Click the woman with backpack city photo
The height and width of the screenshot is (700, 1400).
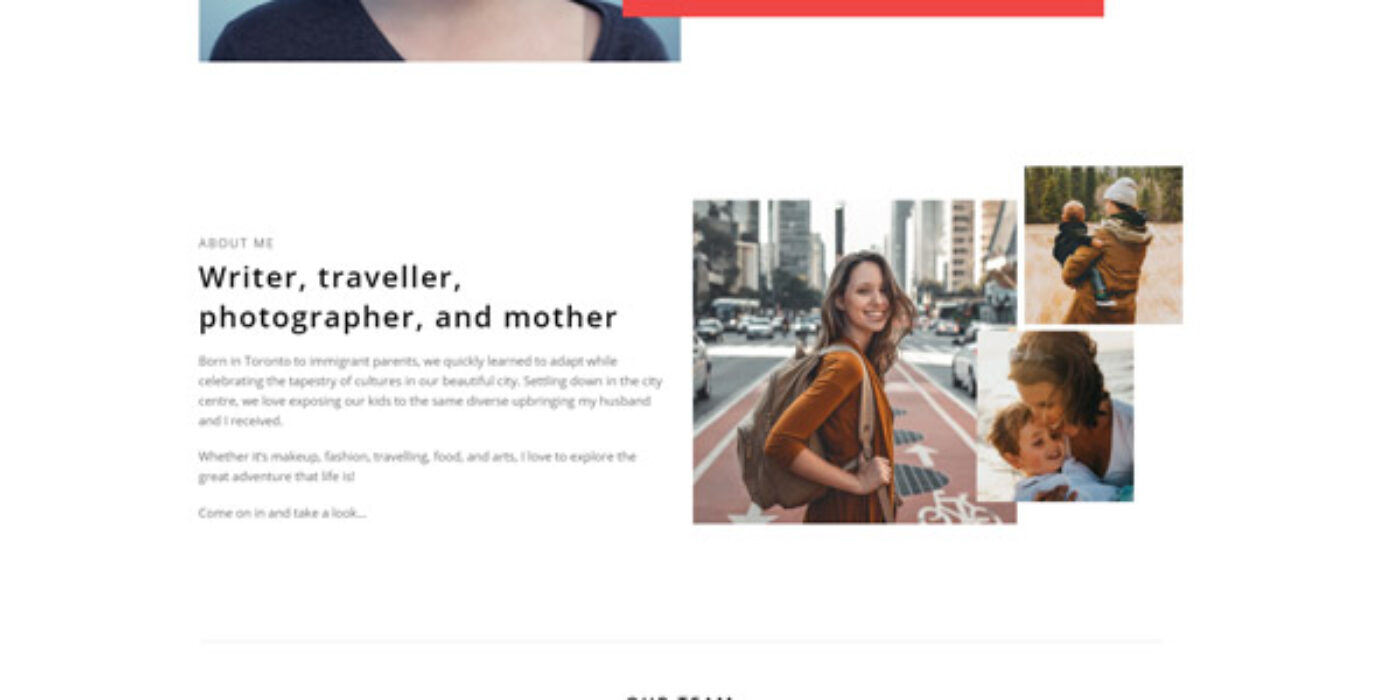855,362
